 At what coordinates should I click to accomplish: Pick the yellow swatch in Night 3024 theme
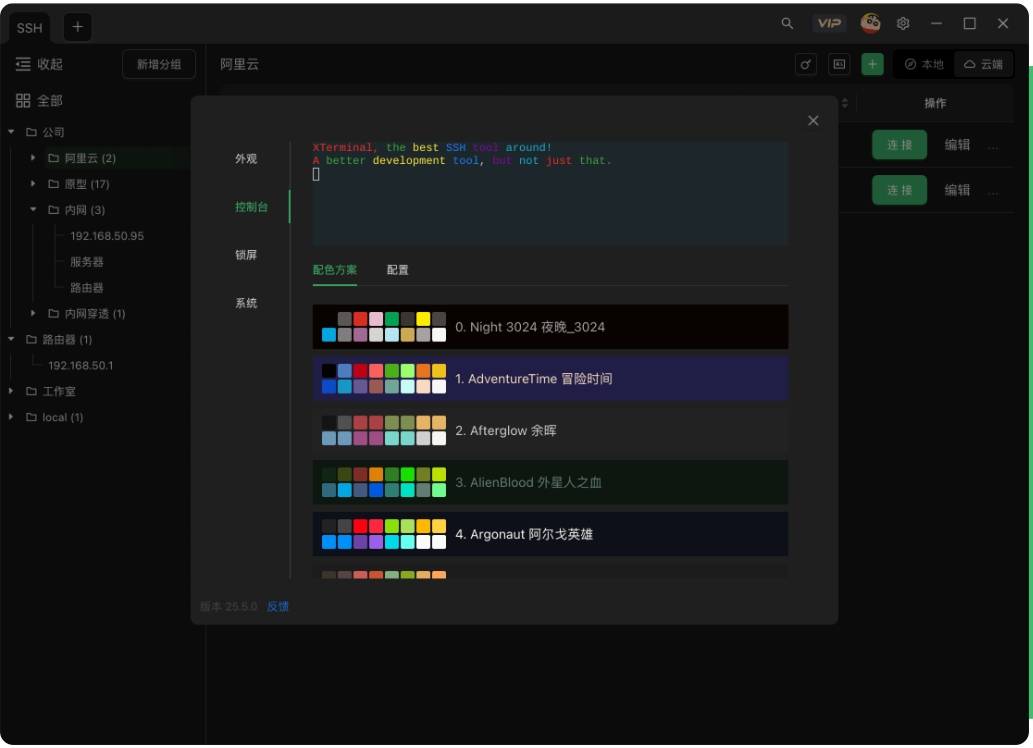coord(423,319)
